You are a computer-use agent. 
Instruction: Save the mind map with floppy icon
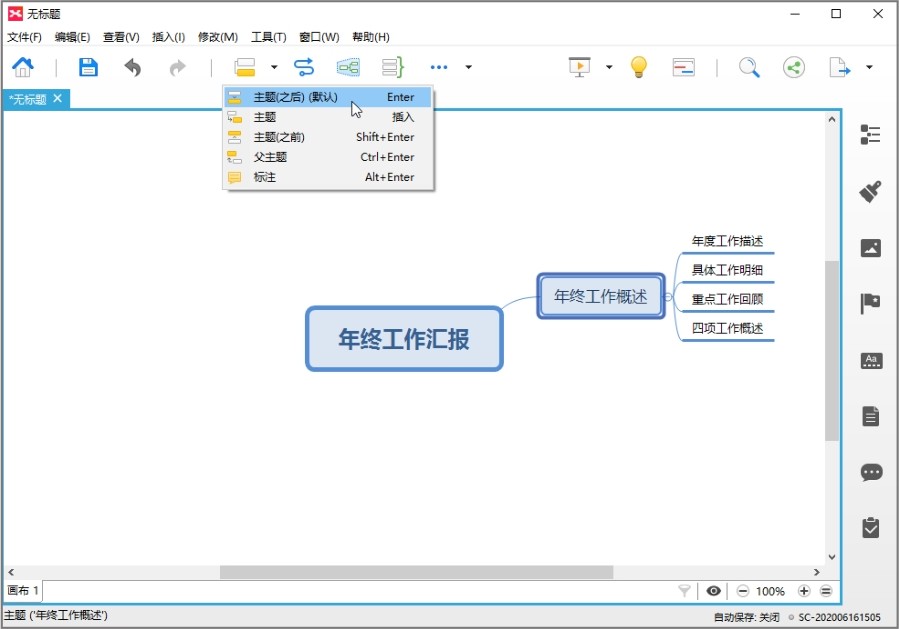pos(88,67)
